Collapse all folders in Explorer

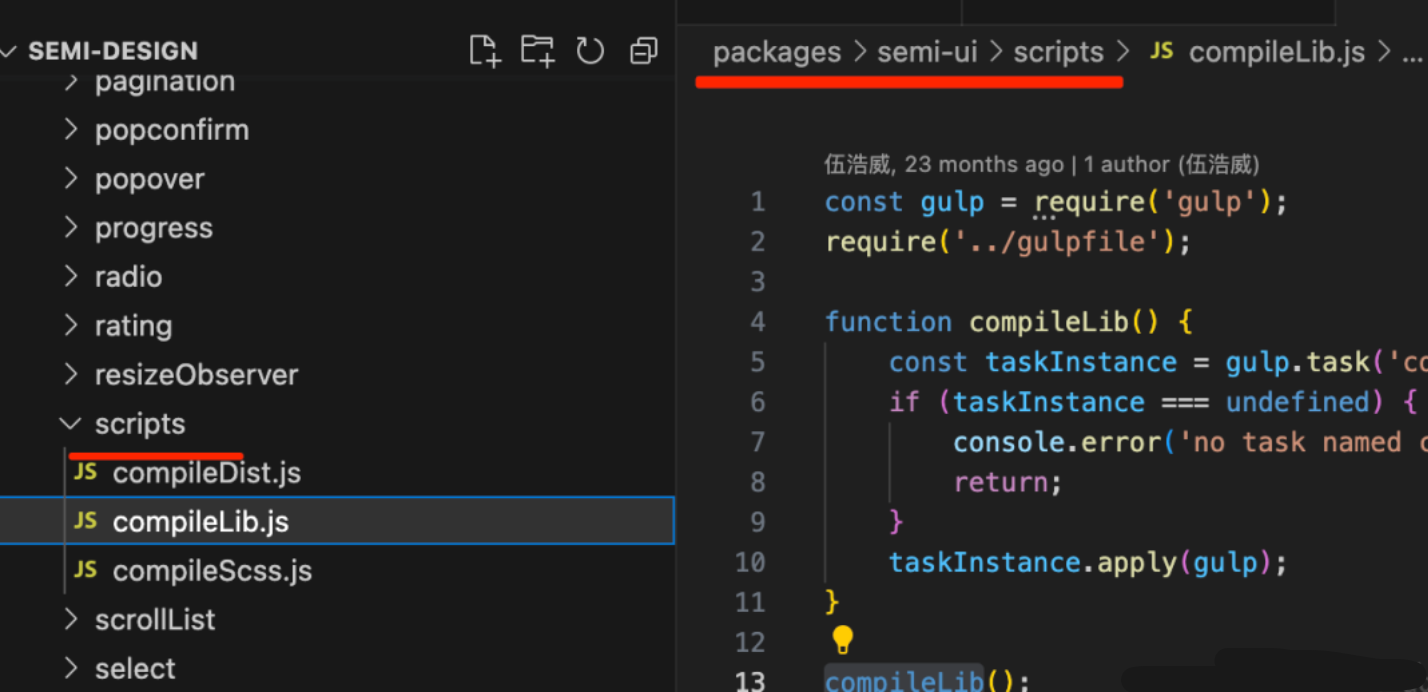[643, 51]
